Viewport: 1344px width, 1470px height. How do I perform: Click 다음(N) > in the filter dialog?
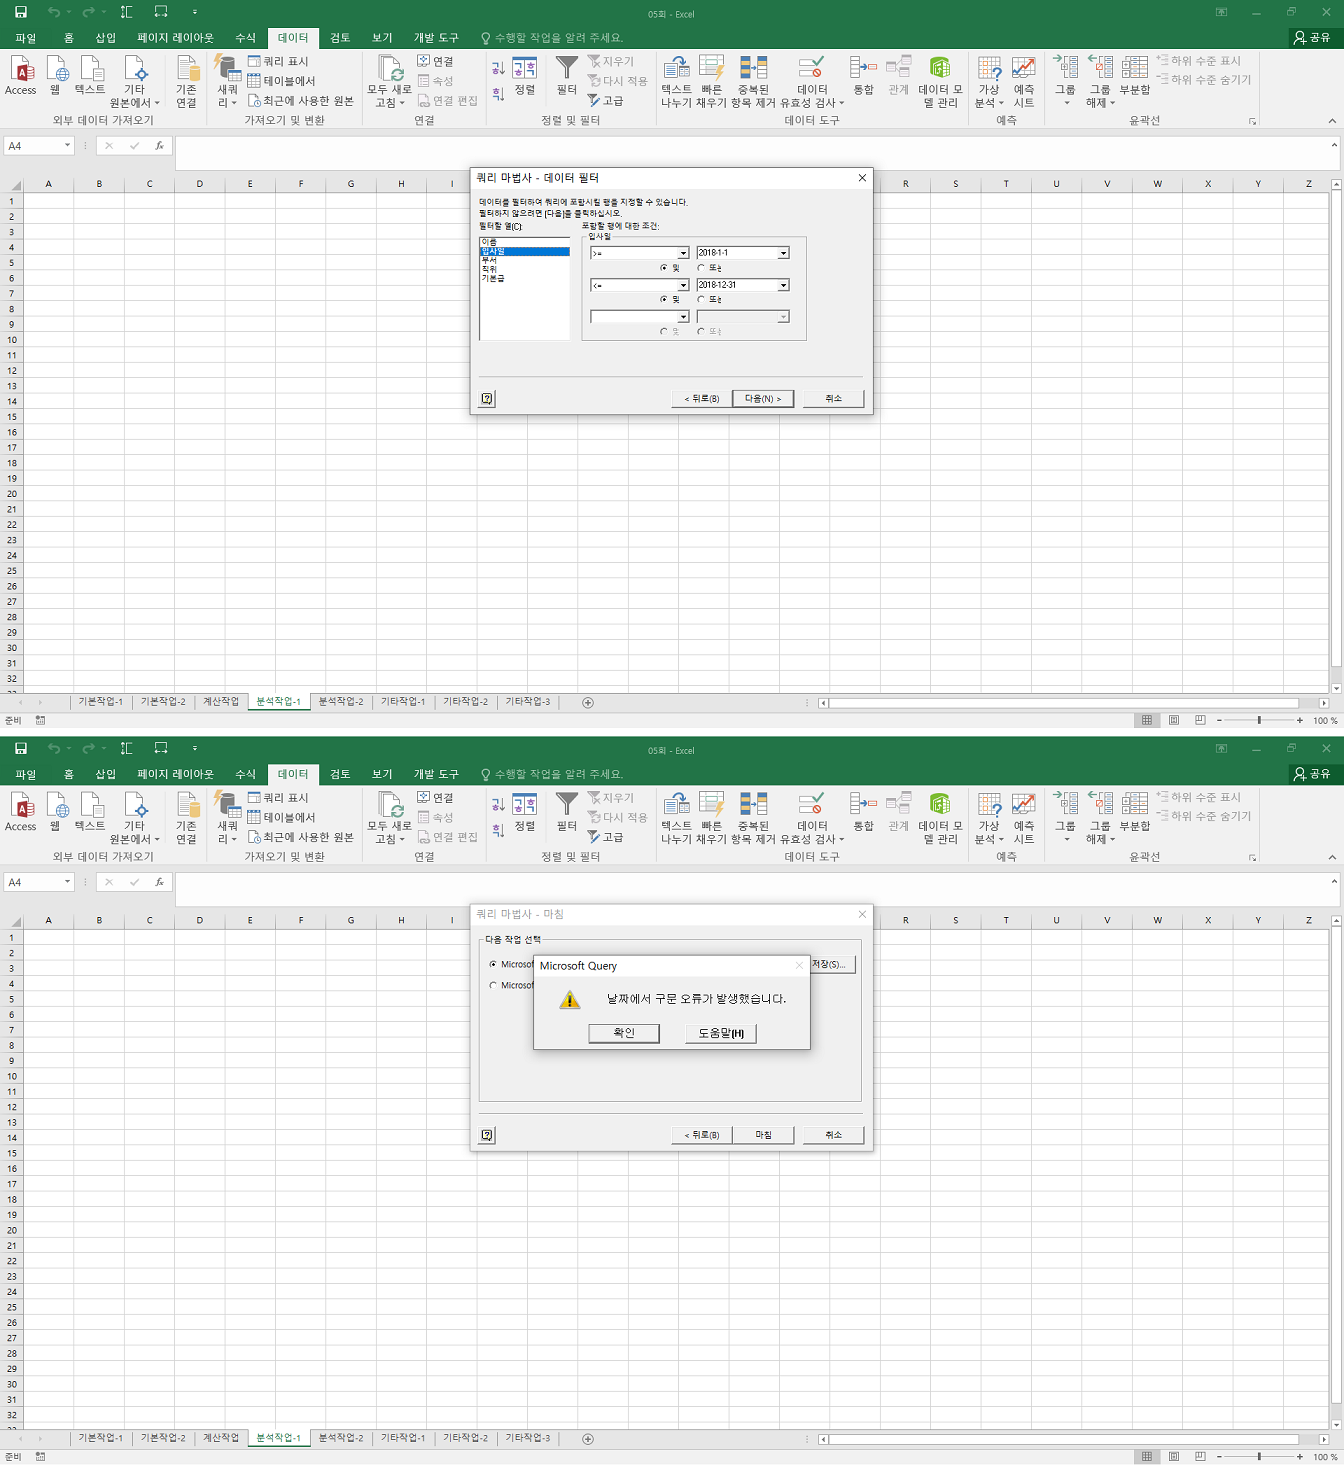[x=763, y=399]
